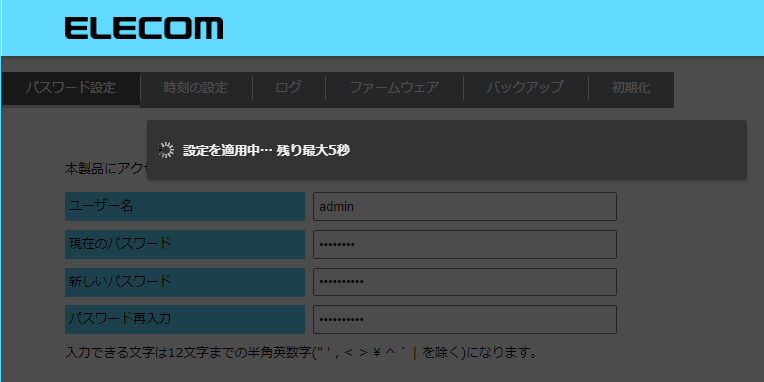Go to the バックアップ tab
This screenshot has width=764, height=382.
(x=525, y=88)
